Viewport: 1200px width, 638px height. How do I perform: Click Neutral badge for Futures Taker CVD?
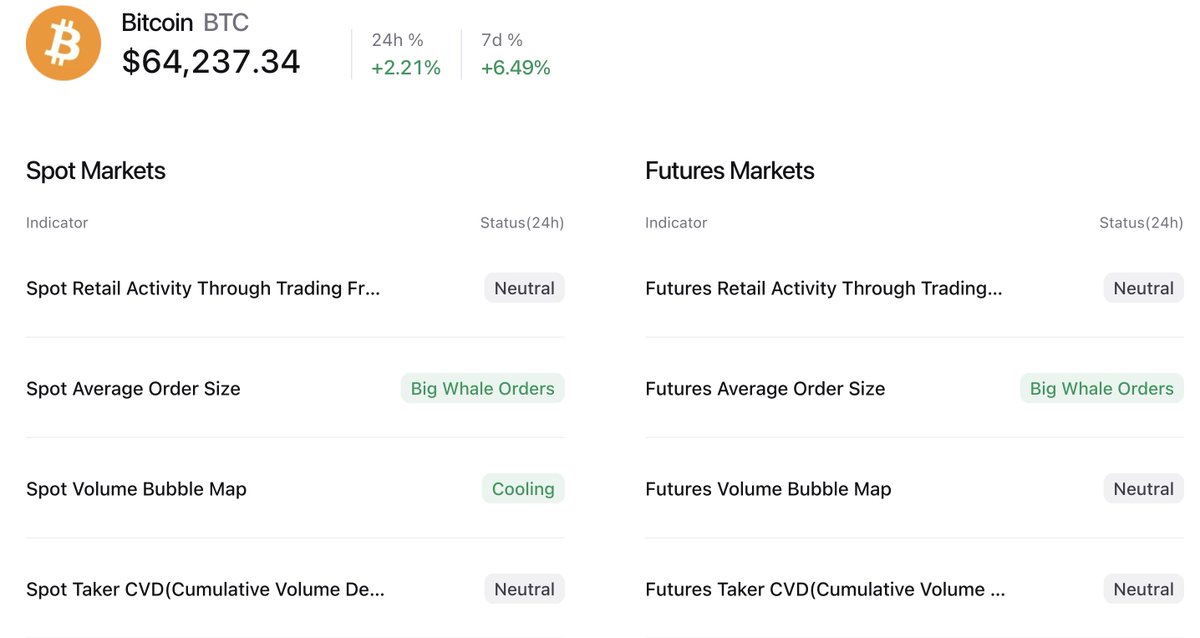coord(1144,589)
